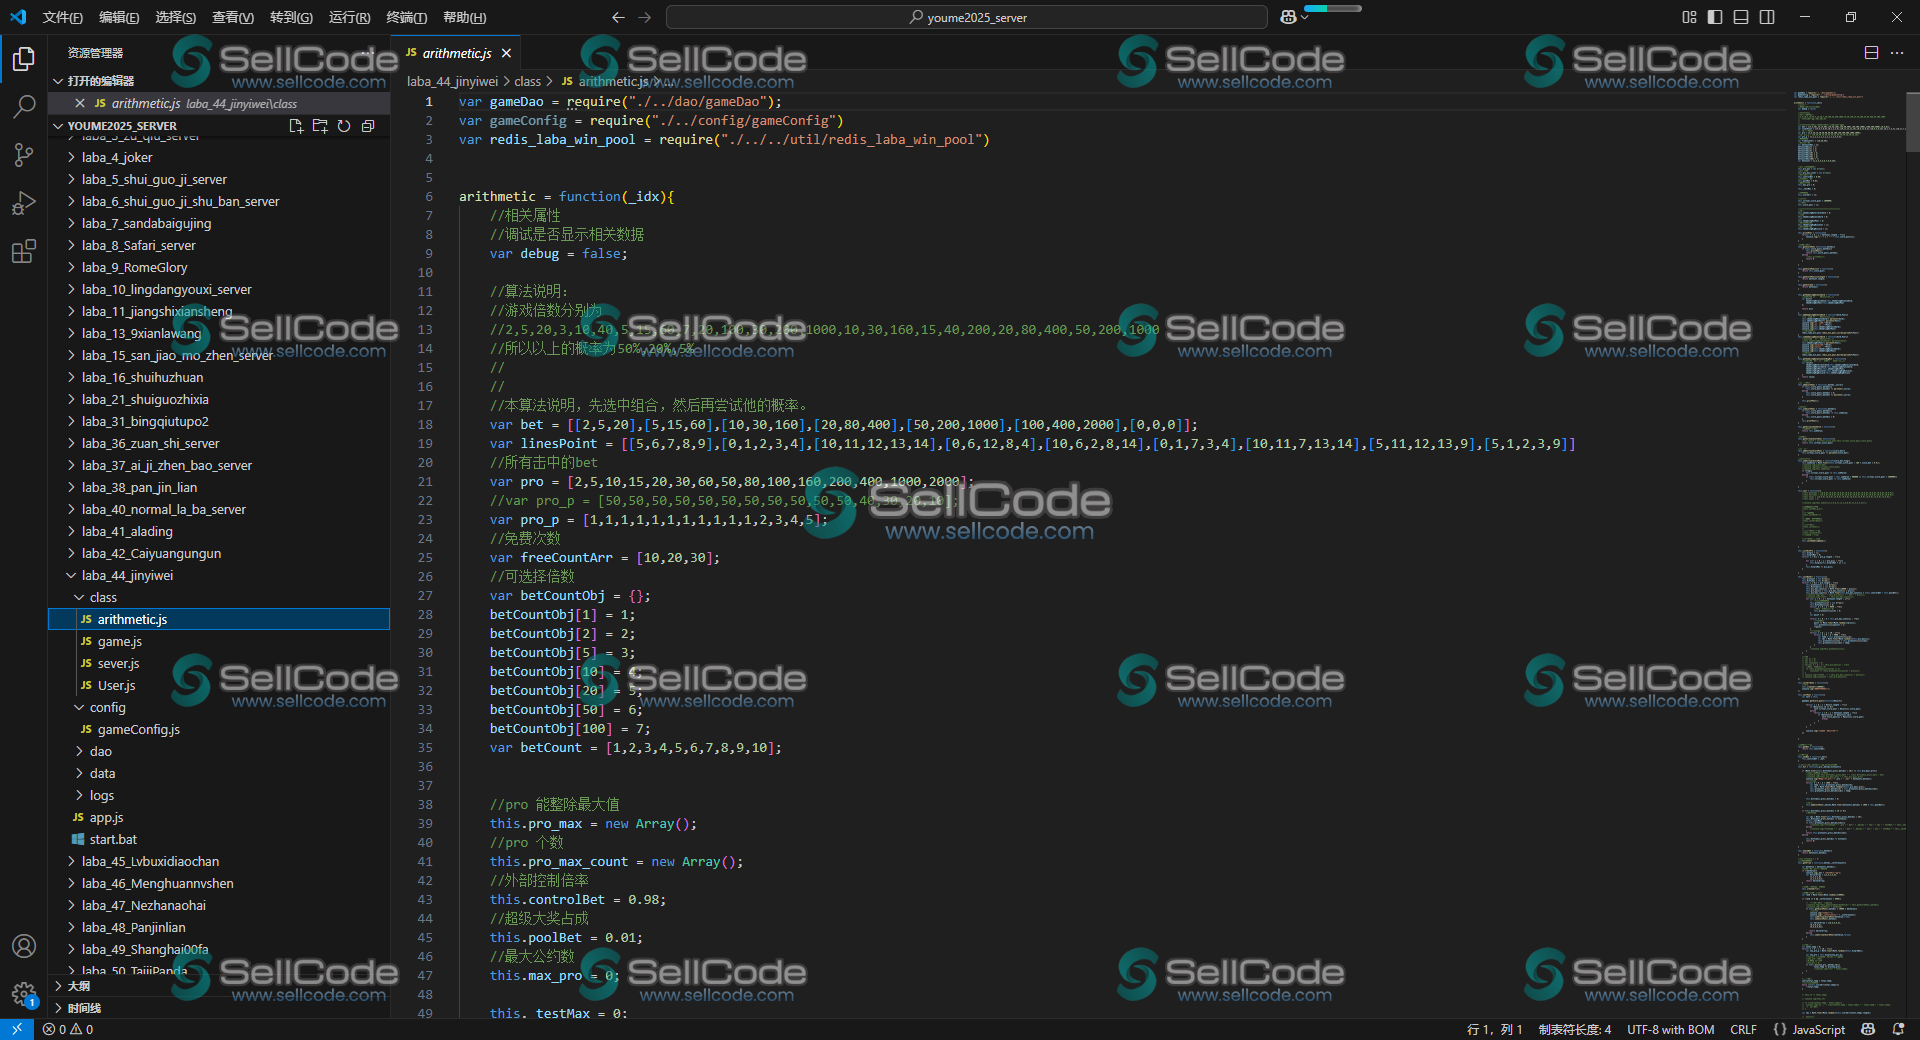Toggle the bottom panel visibility
The width and height of the screenshot is (1920, 1040).
tap(1741, 17)
